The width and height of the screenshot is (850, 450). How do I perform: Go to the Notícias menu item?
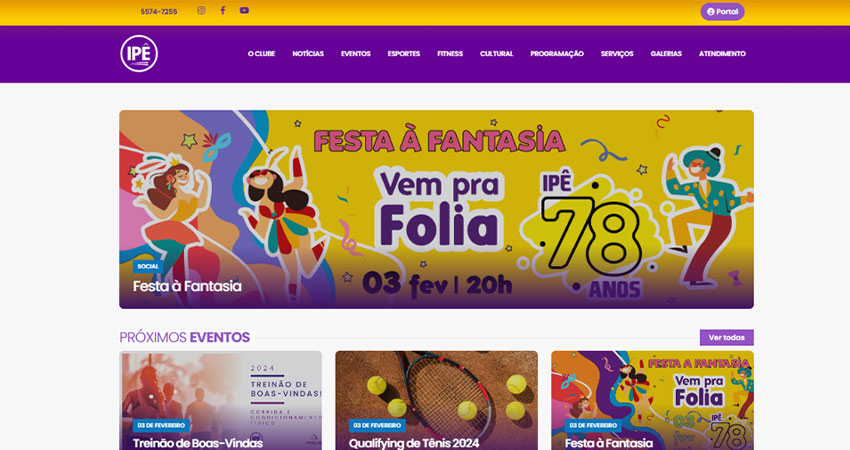(308, 54)
